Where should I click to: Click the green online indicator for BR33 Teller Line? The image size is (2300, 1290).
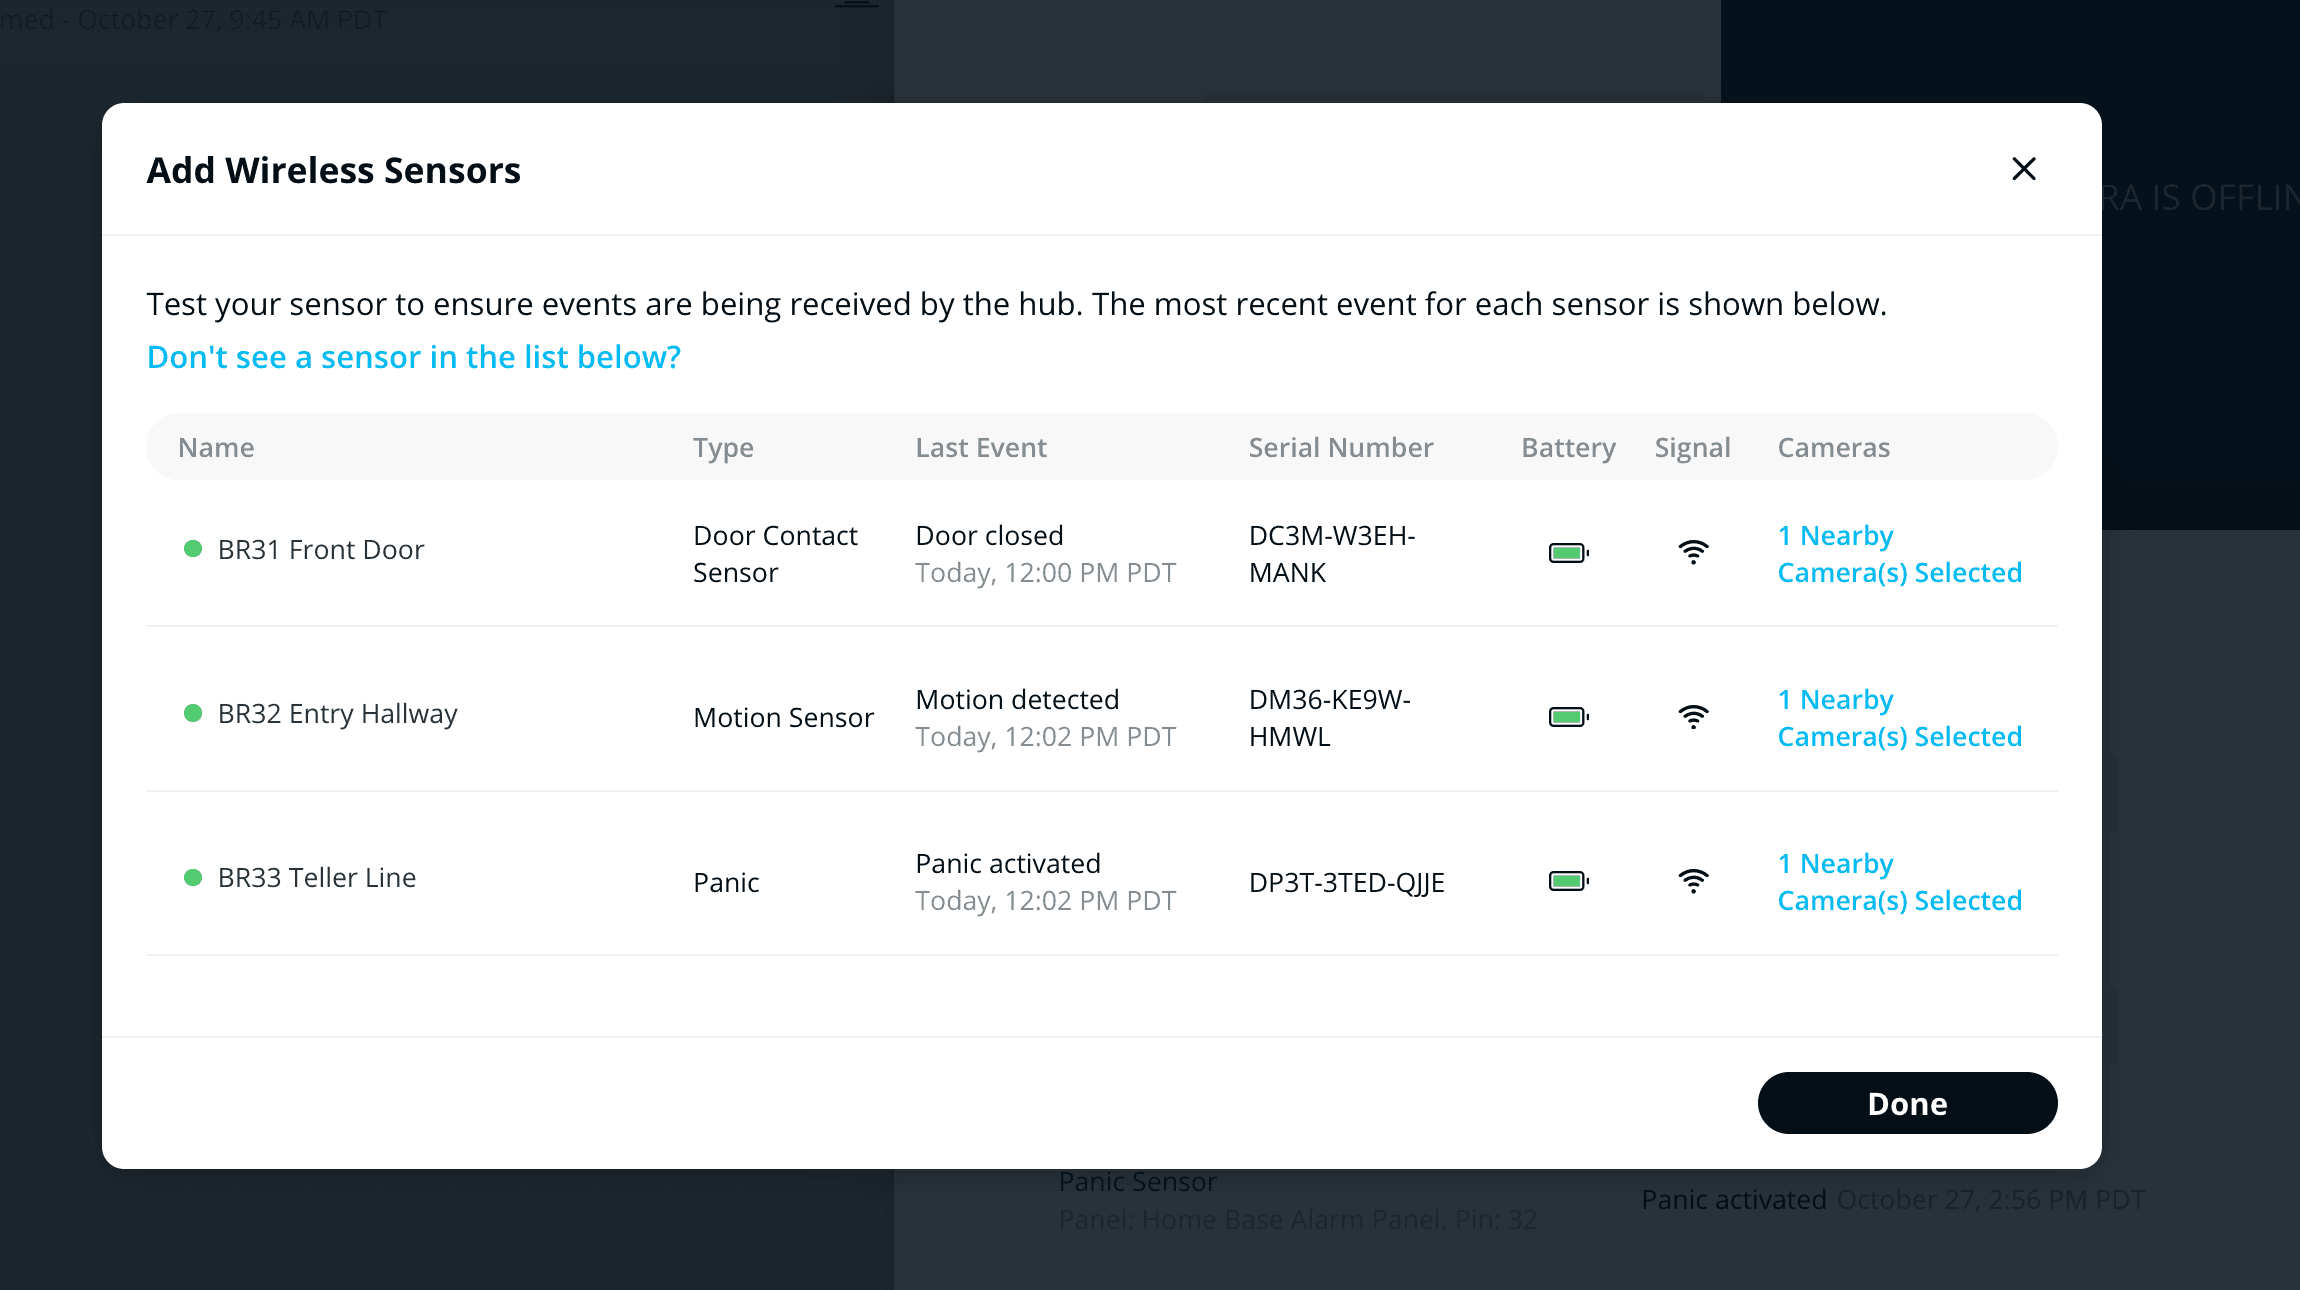[x=192, y=877]
